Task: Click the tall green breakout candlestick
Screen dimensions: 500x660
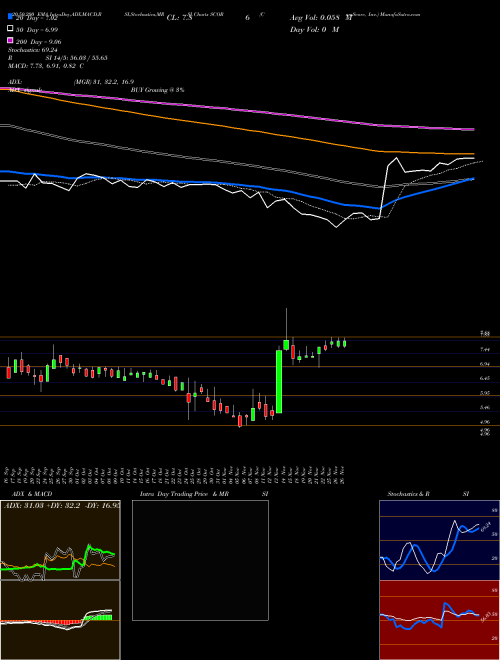Action: pyautogui.click(x=279, y=381)
